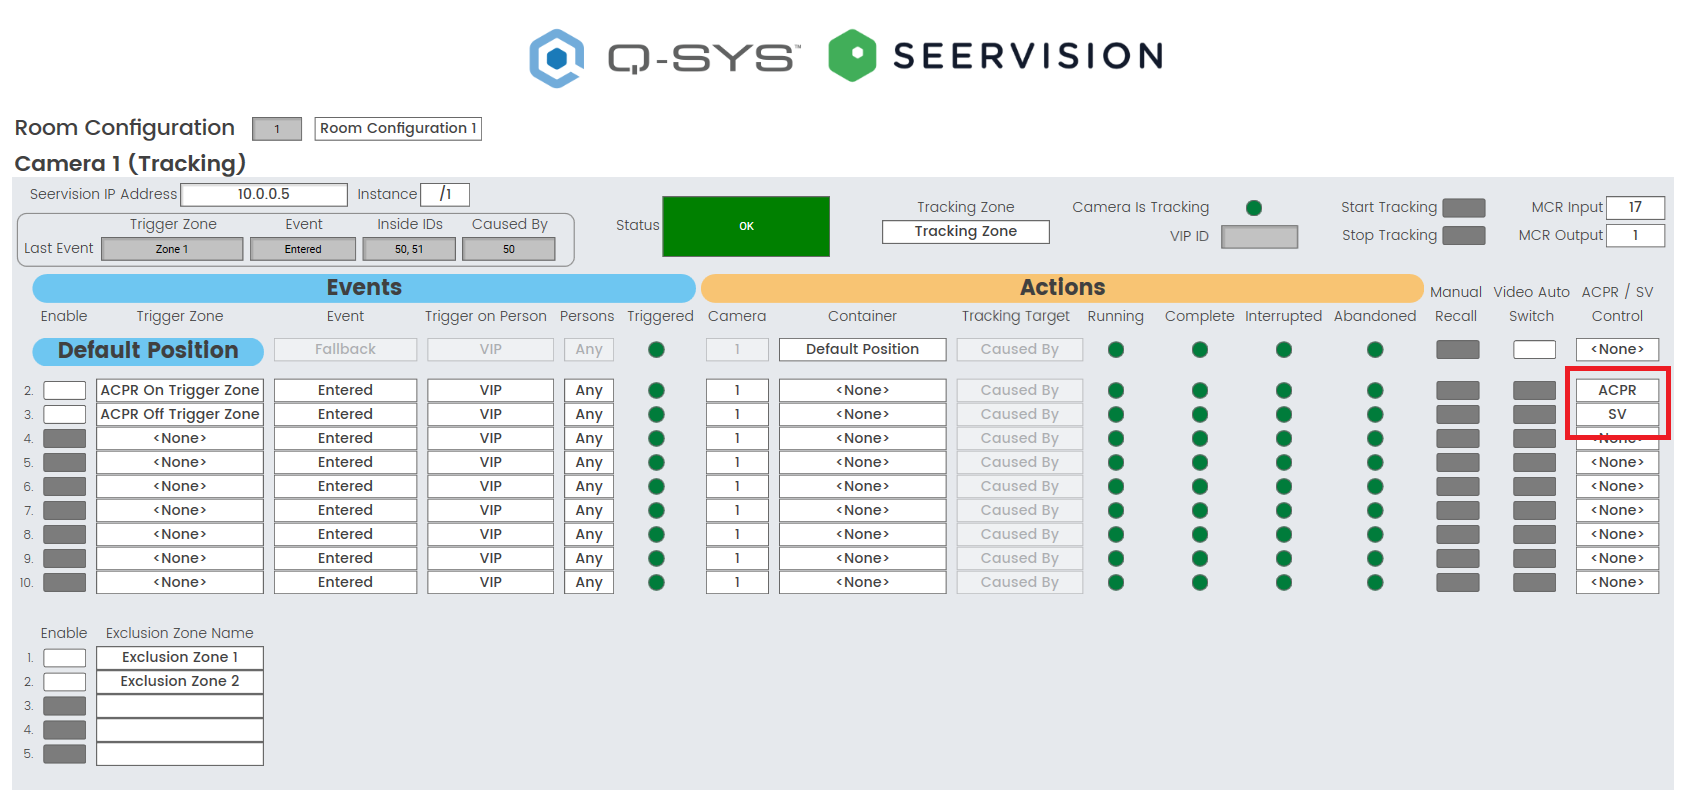Click the row 2 Running status LED
Viewport: 1685px width, 800px height.
click(x=1116, y=390)
